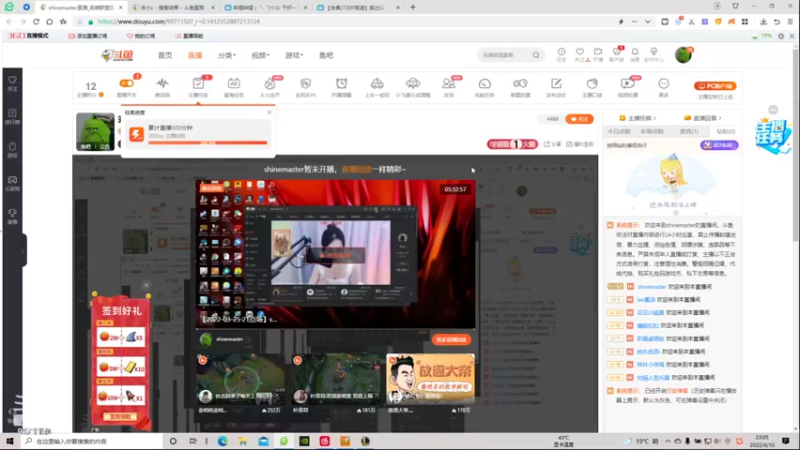Close the 签到好礼 sign-in popup

pos(146,285)
